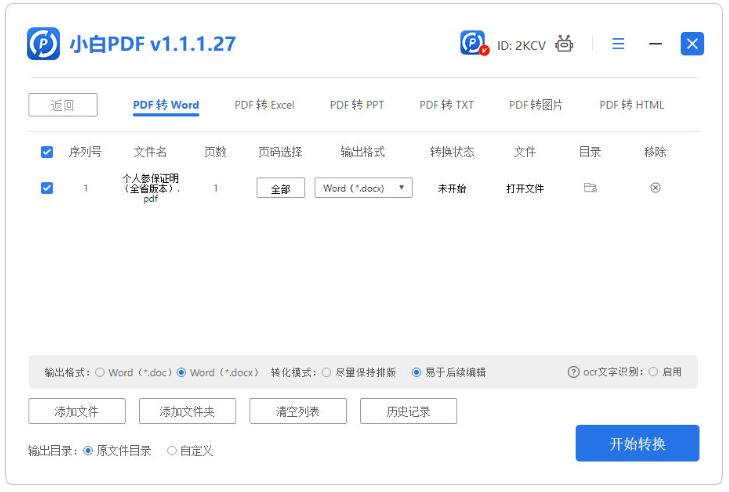
Task: Click the 未开始 status text
Action: 452,188
